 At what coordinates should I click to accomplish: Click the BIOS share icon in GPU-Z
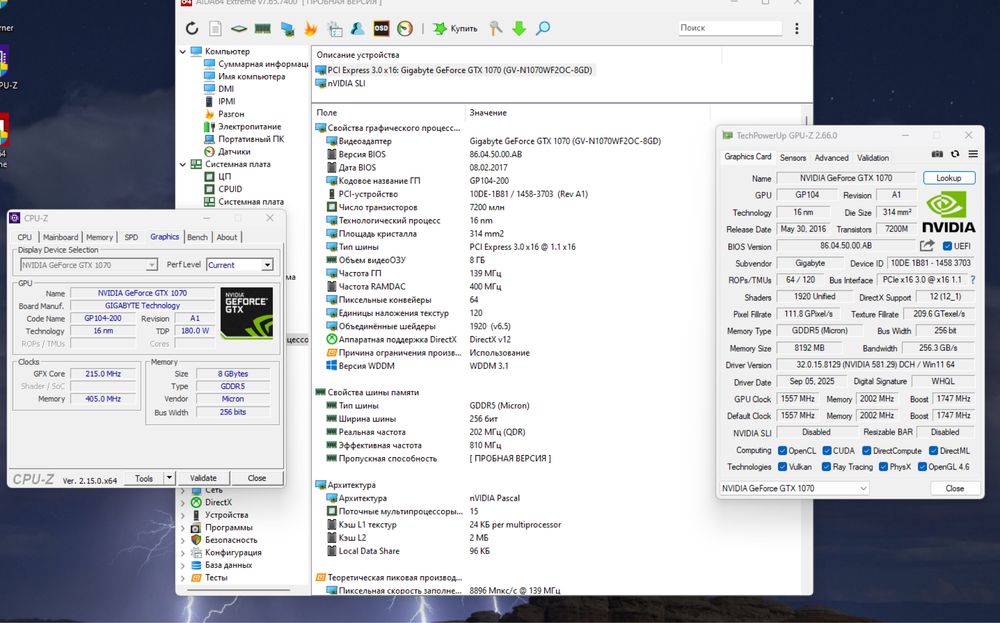pos(927,246)
